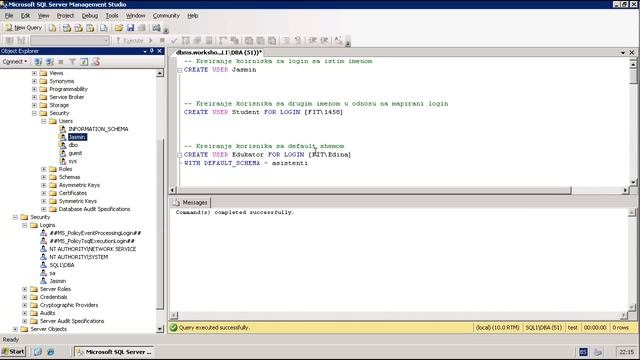This screenshot has width=640, height=360.
Task: Click Database Engine Query icon beside New Query
Action: point(53,28)
